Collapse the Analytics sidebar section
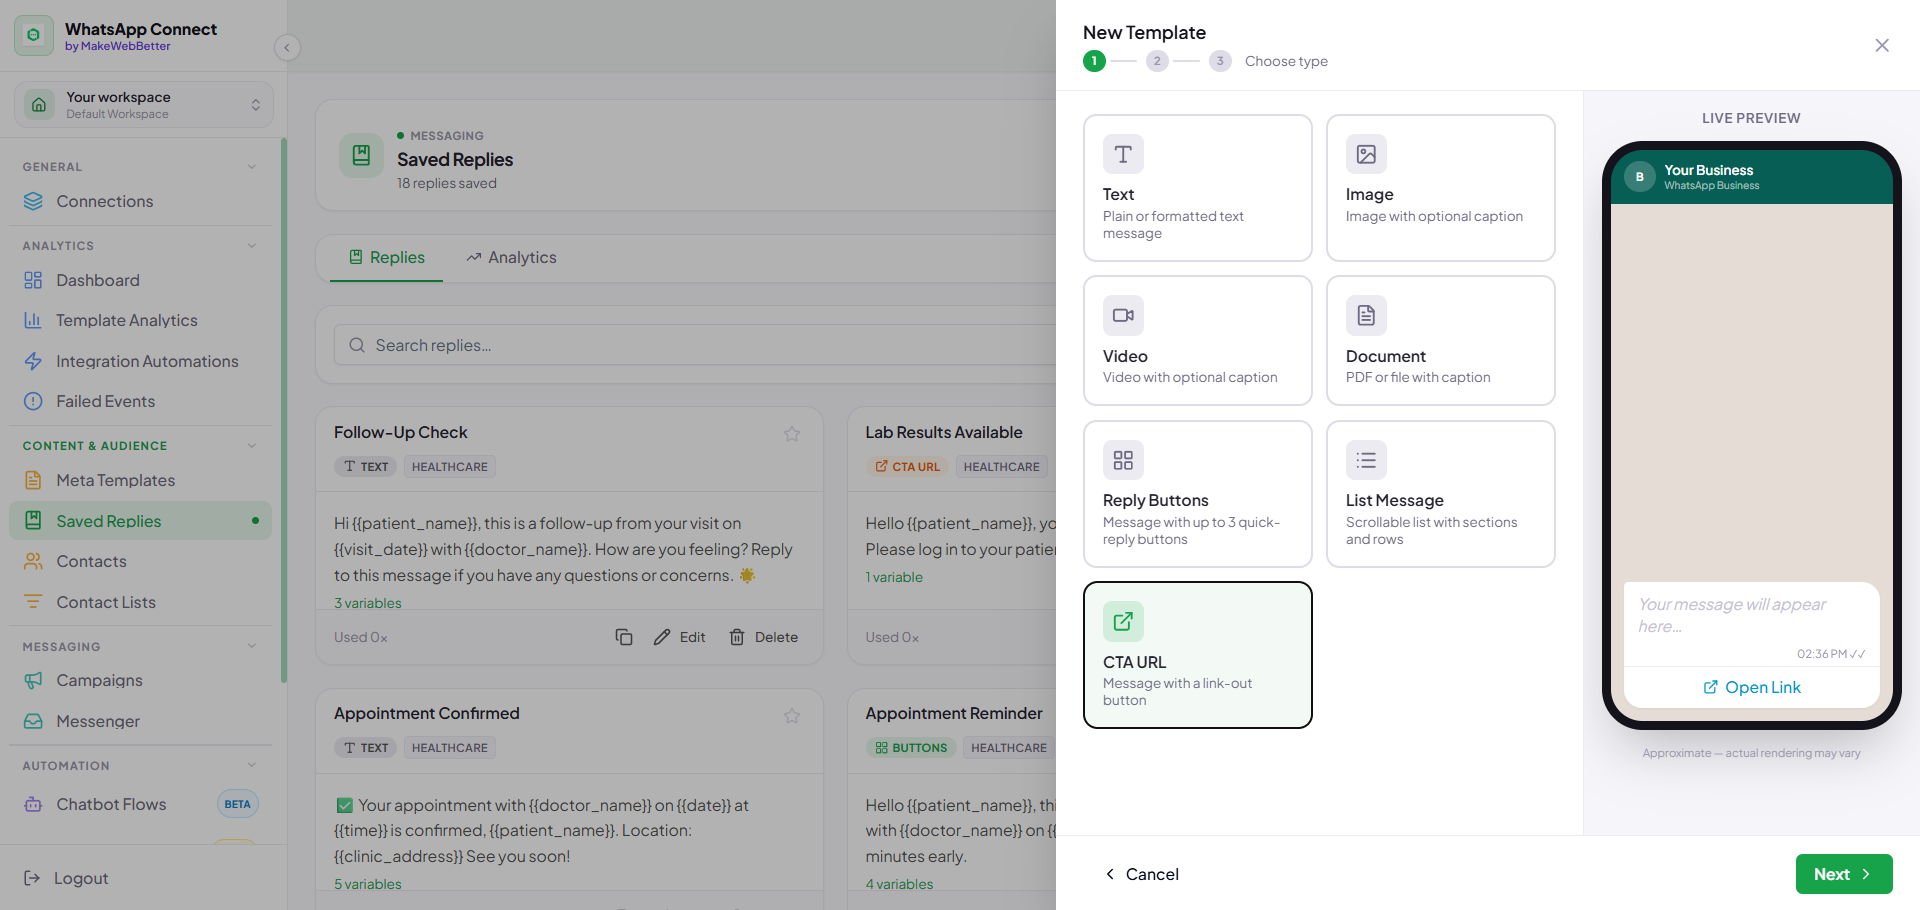Image resolution: width=1920 pixels, height=910 pixels. coord(252,246)
